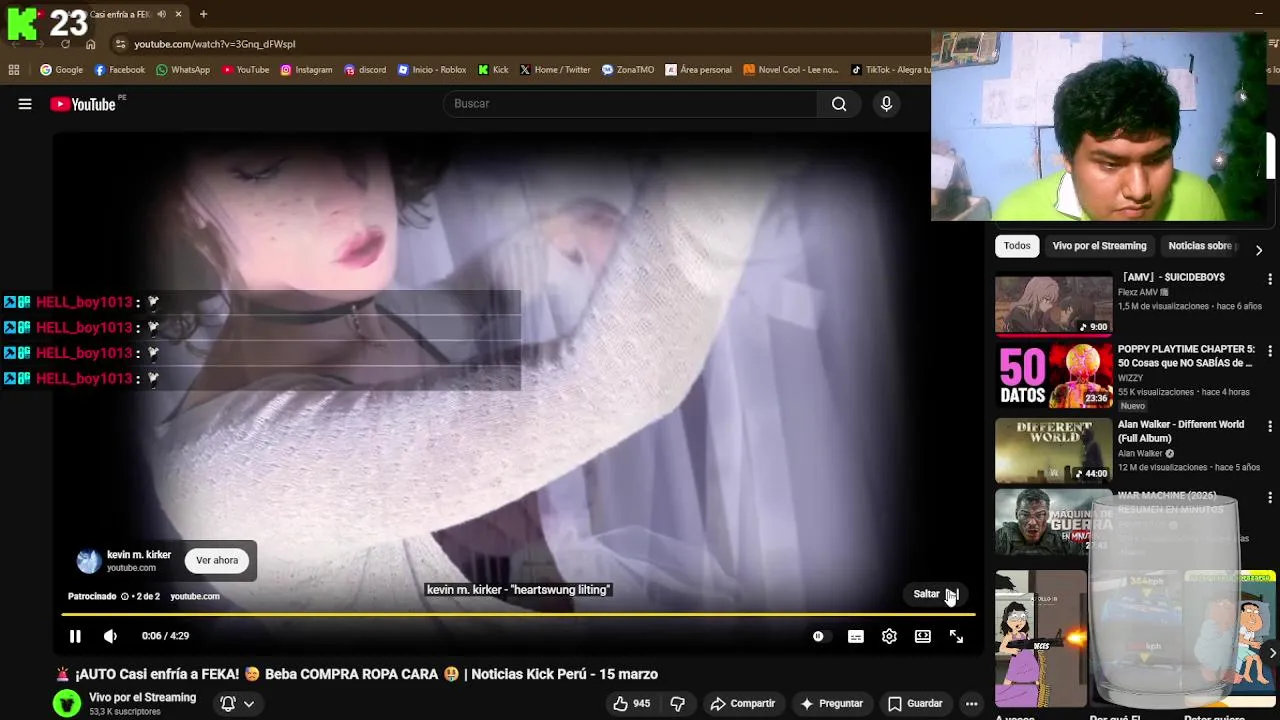
Task: Pause the video playback
Action: point(75,636)
